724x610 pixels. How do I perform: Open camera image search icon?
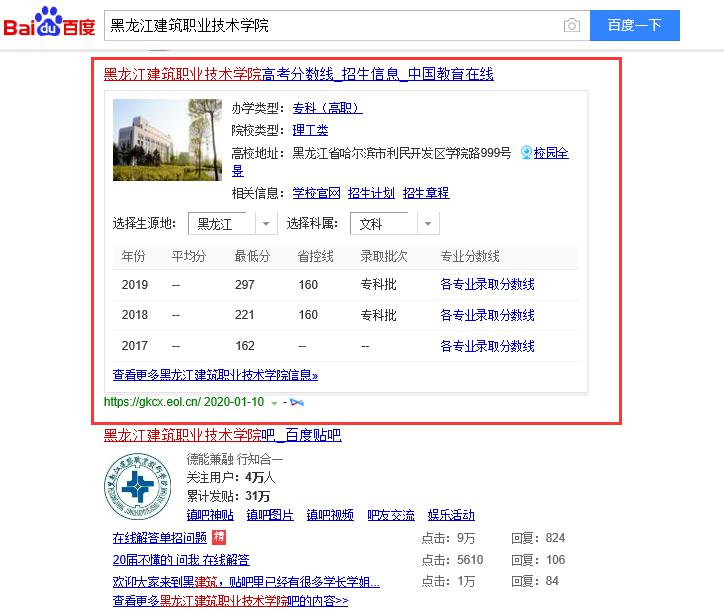pyautogui.click(x=572, y=25)
